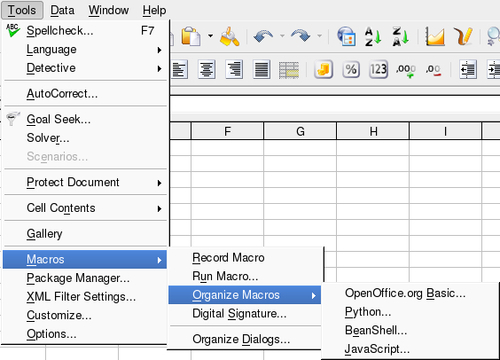Viewport: 500px width, 360px height.
Task: Open the Paste dropdown arrow
Action: click(210, 35)
